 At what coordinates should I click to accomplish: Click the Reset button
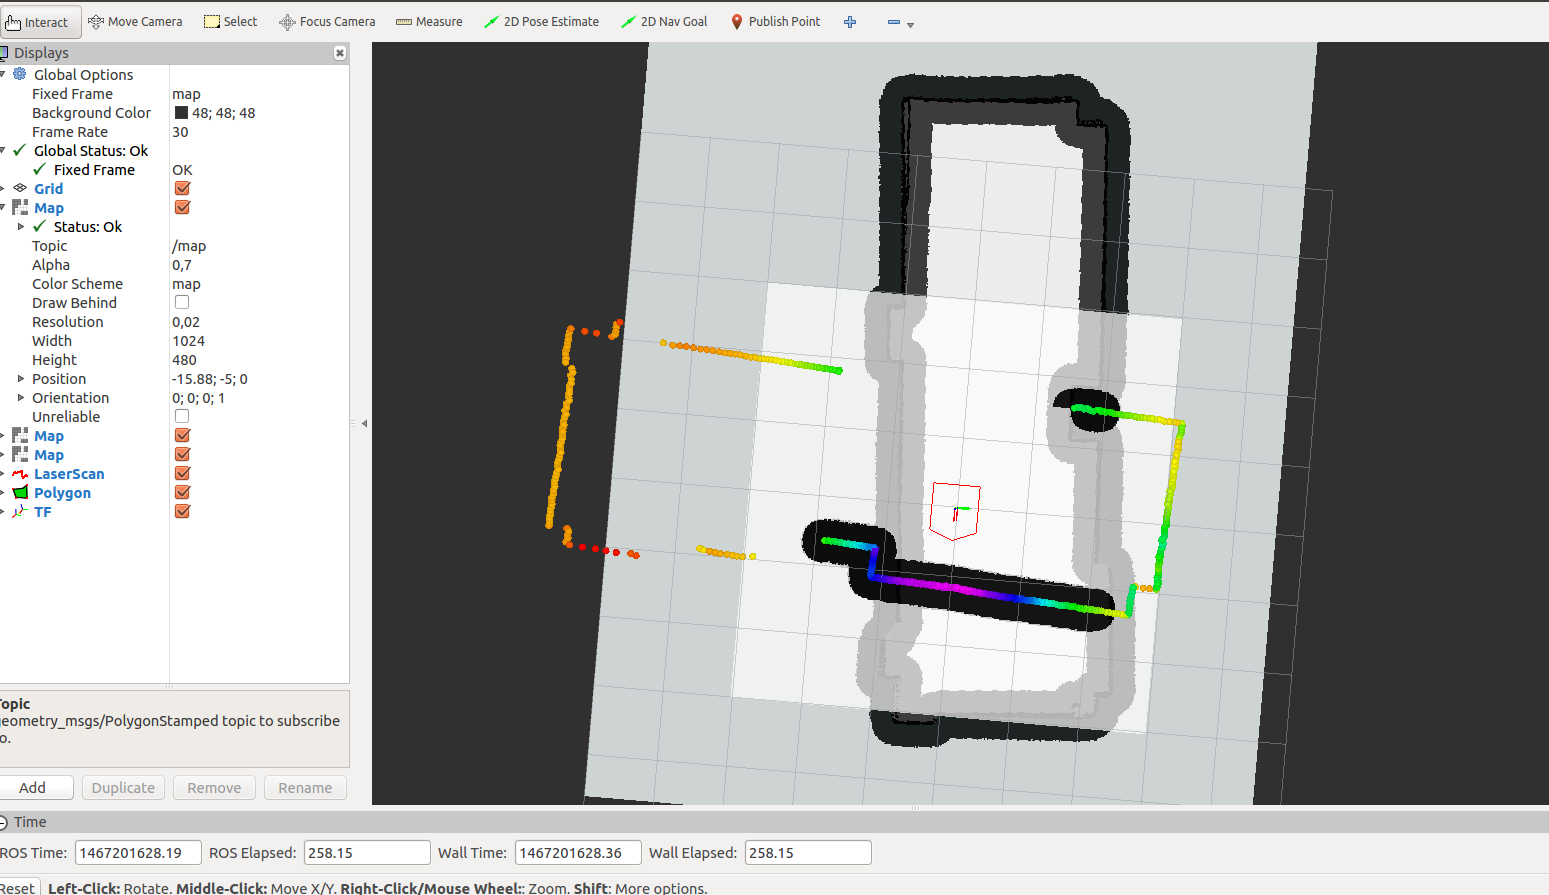pyautogui.click(x=18, y=888)
